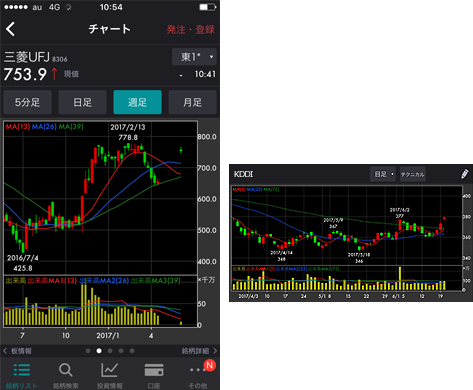
Task: Select the active 週足 tab
Action: 137,102
